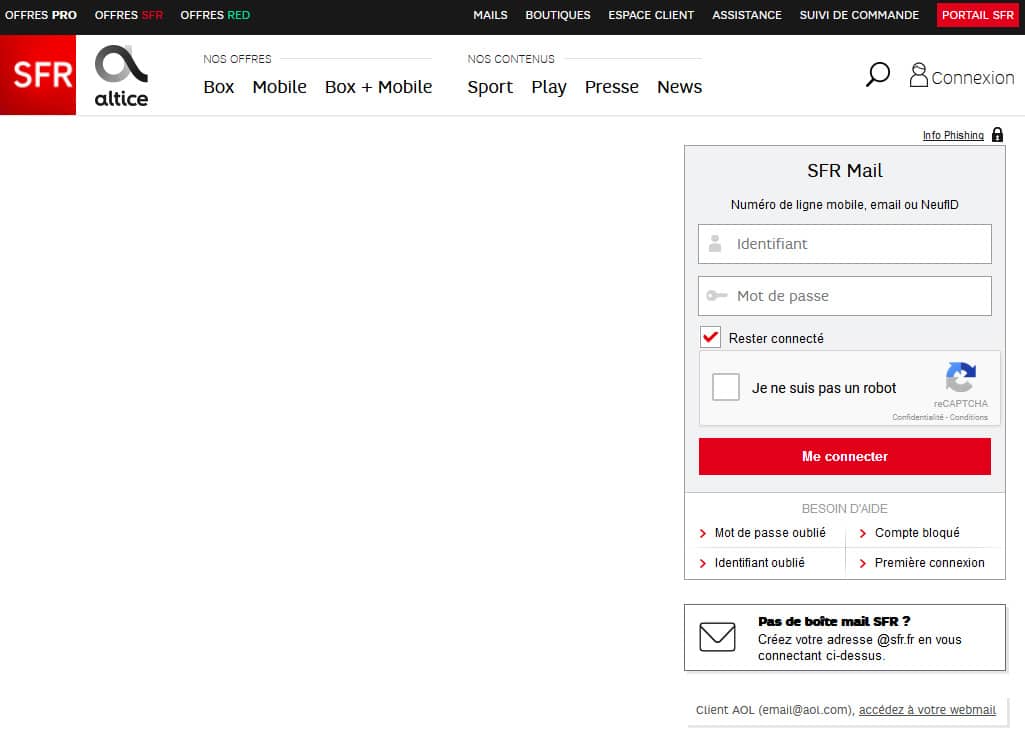Click the key icon in password field

coord(716,296)
